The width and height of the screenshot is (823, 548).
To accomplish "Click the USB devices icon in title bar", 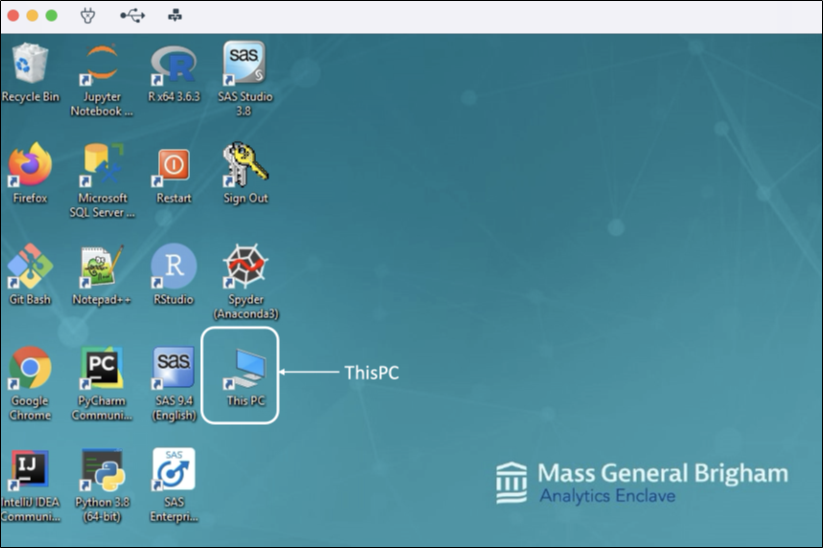I will pyautogui.click(x=132, y=16).
